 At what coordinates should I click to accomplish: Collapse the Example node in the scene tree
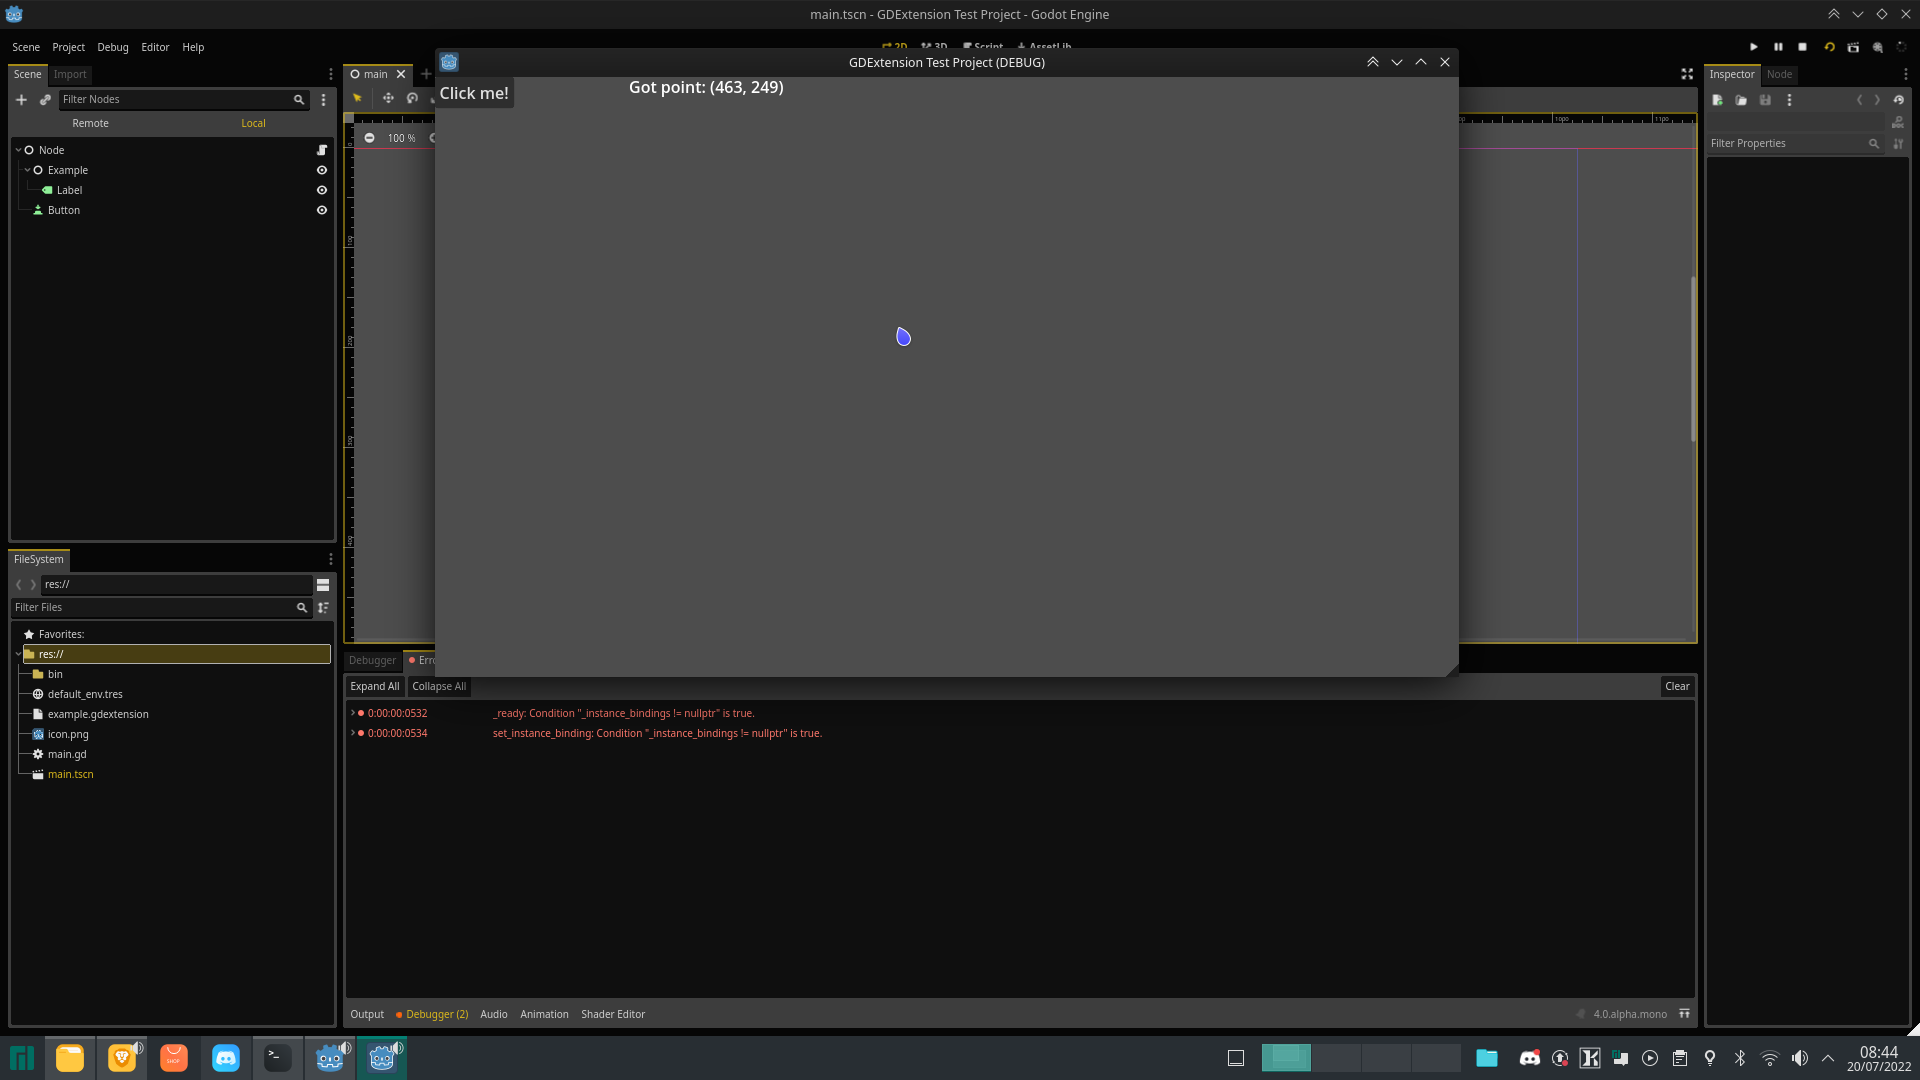point(27,170)
